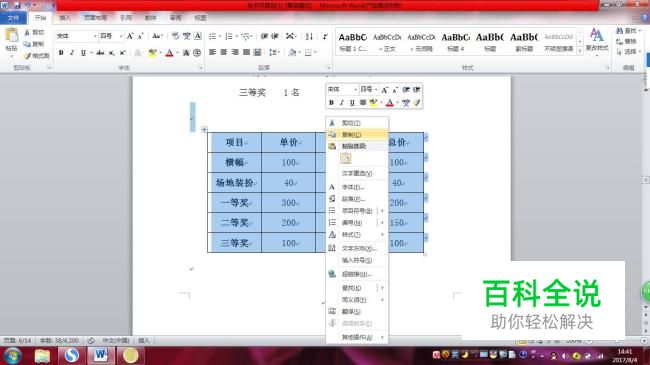Click Replace (替换) in Editing group
The width and height of the screenshot is (650, 365).
[627, 41]
